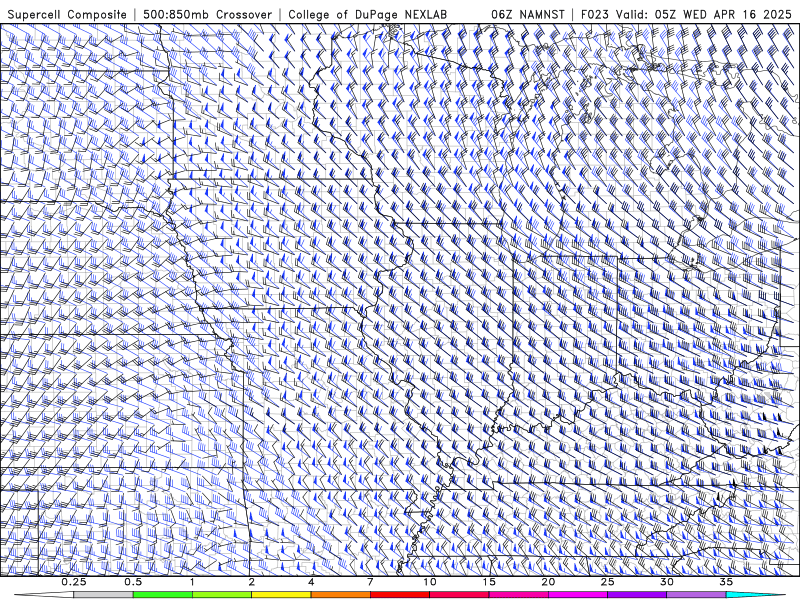Click the legend value 30
The width and height of the screenshot is (800, 600).
coord(667,582)
